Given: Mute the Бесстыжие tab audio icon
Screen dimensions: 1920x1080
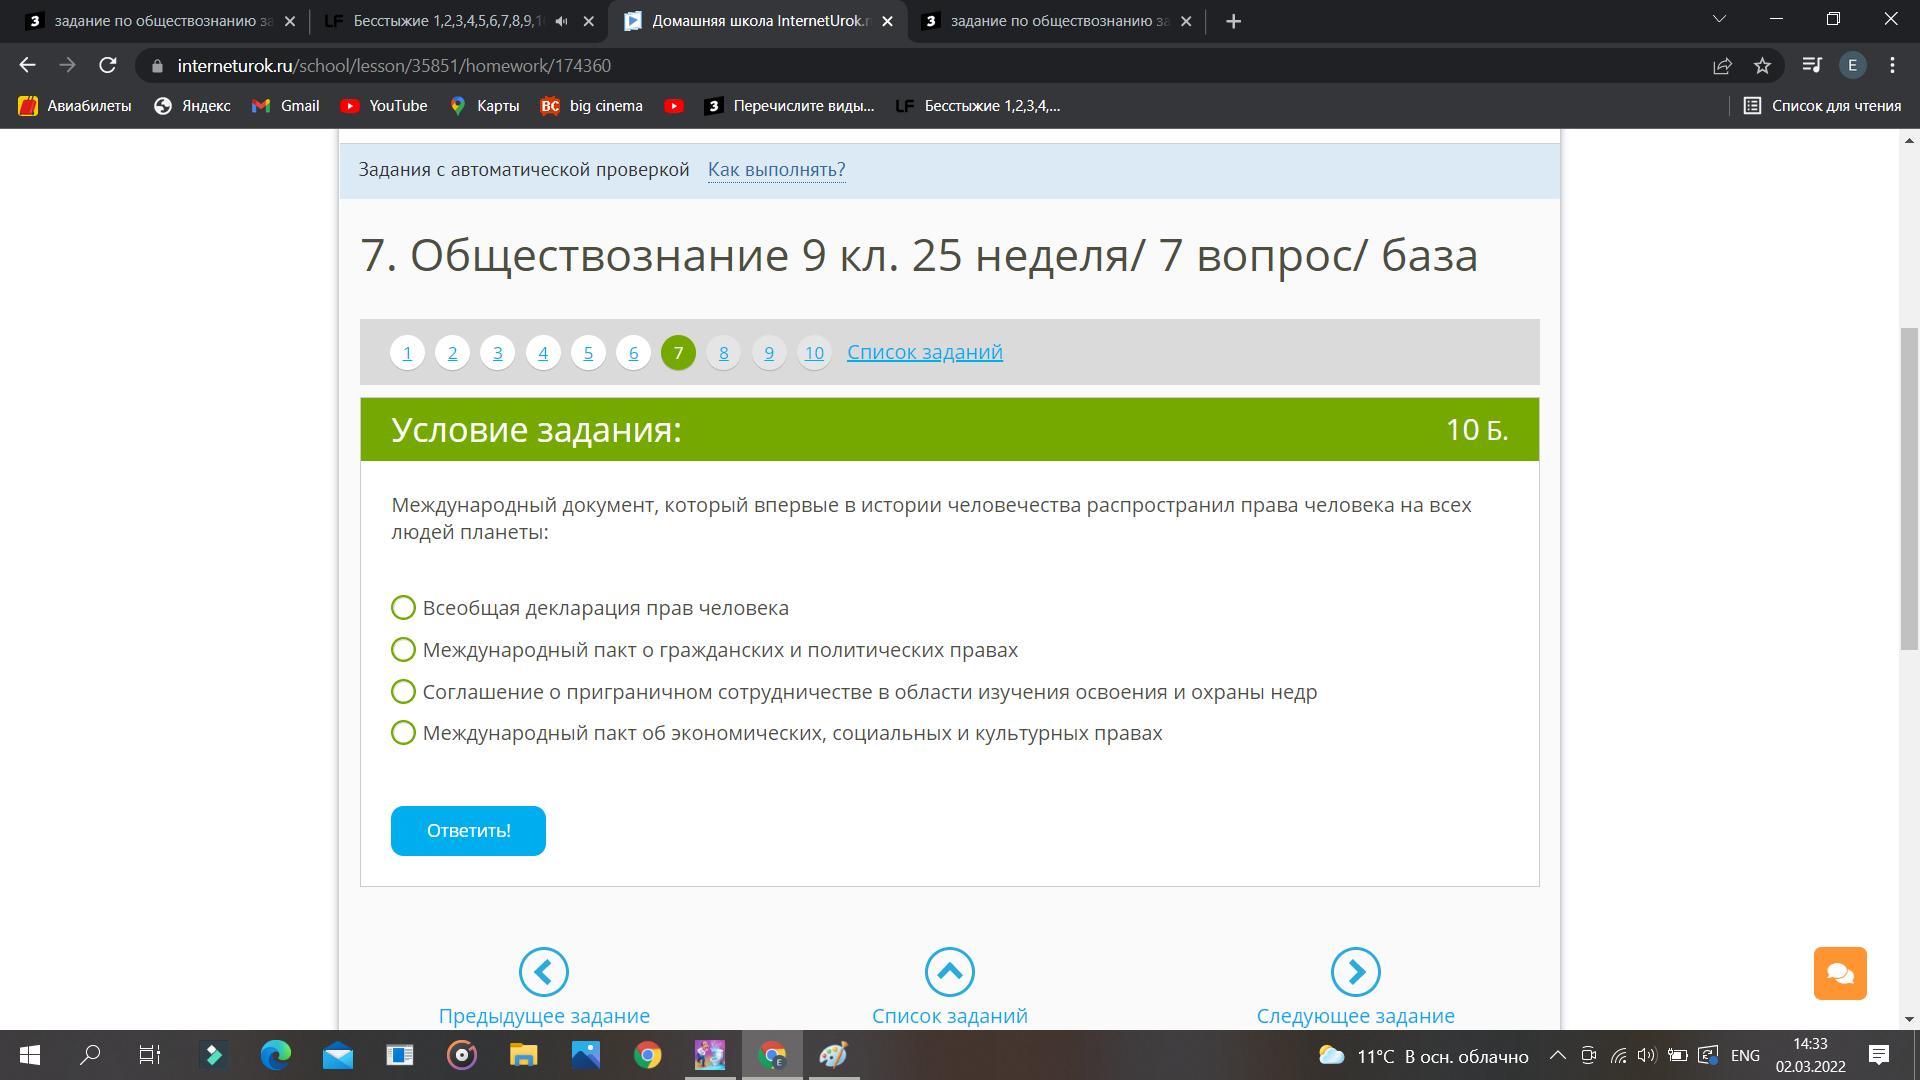Looking at the screenshot, I should click(x=561, y=21).
